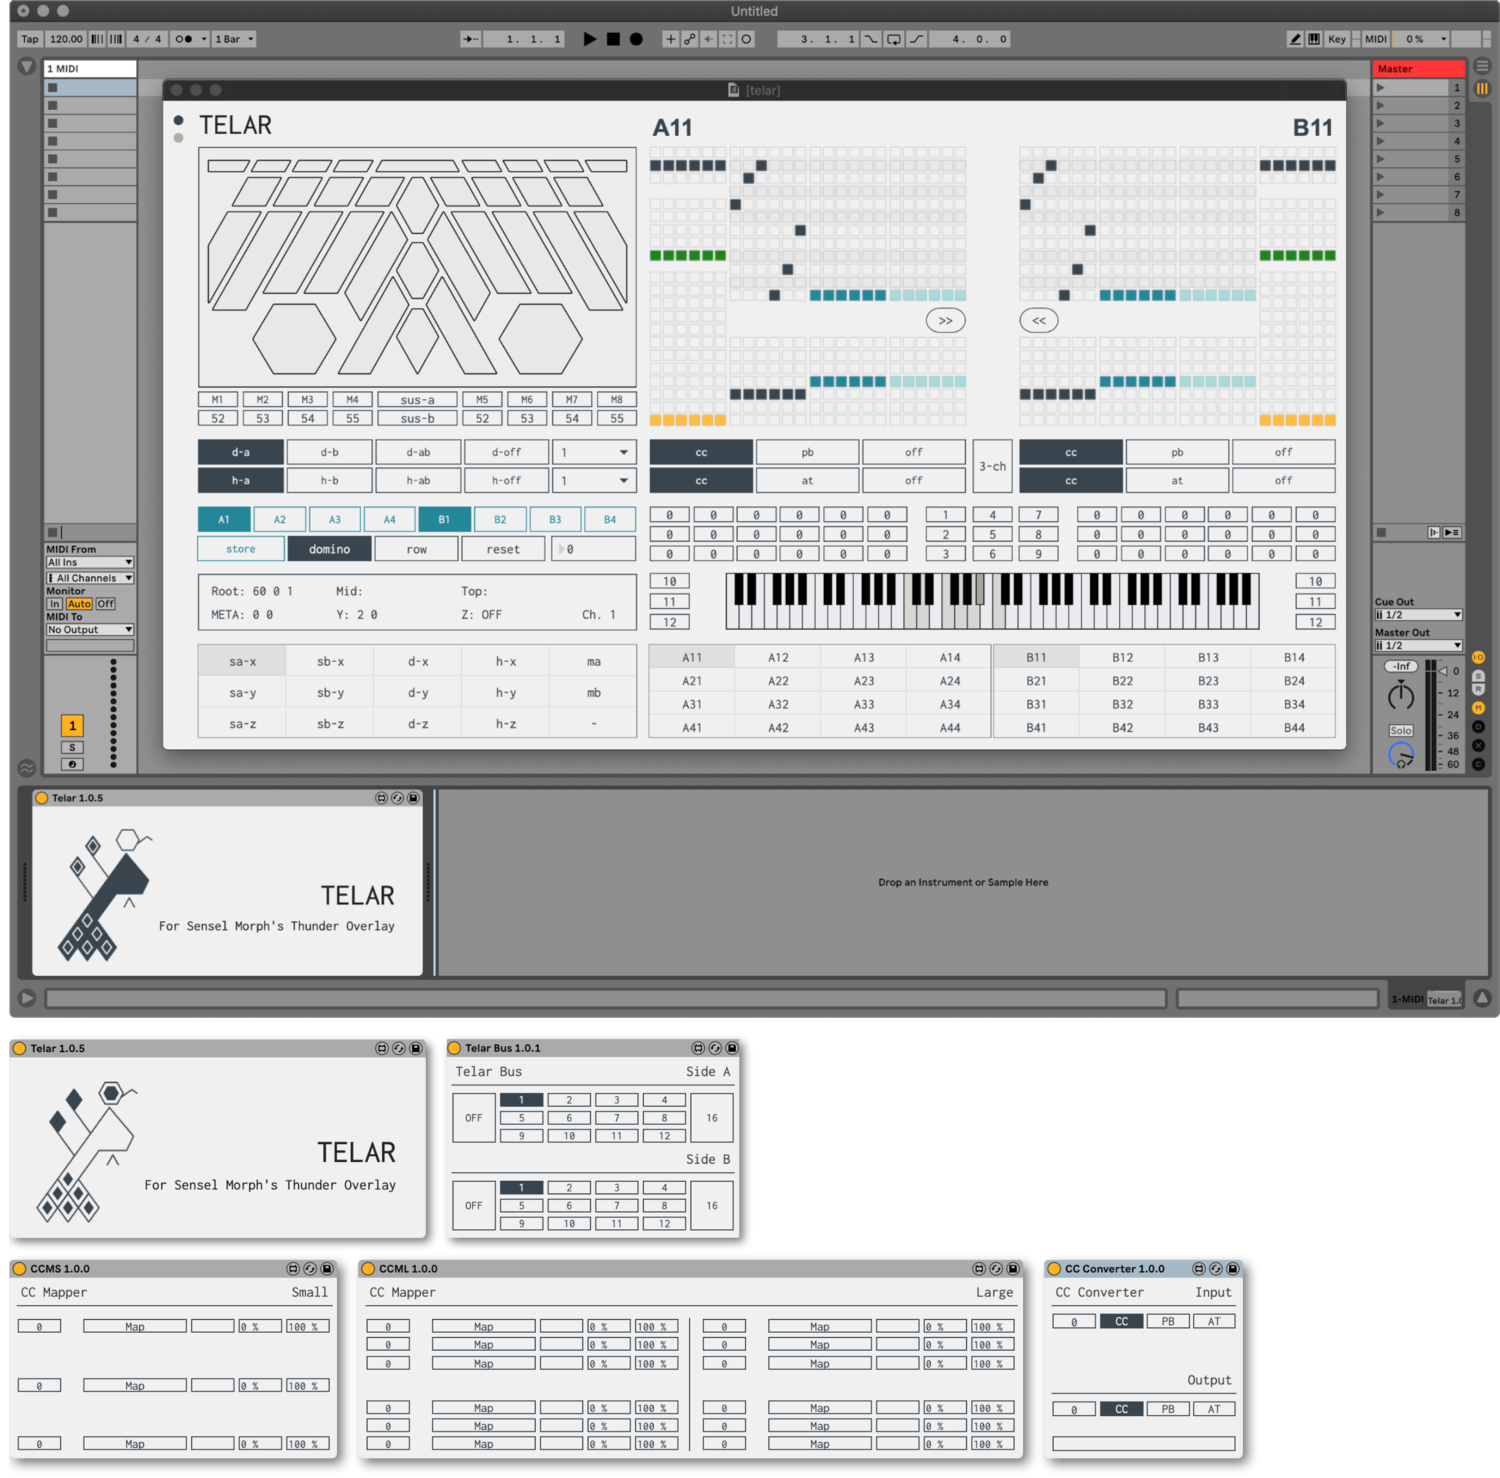Toggle the Crossfader X show button
This screenshot has height=1478, width=1500.
point(1478,746)
